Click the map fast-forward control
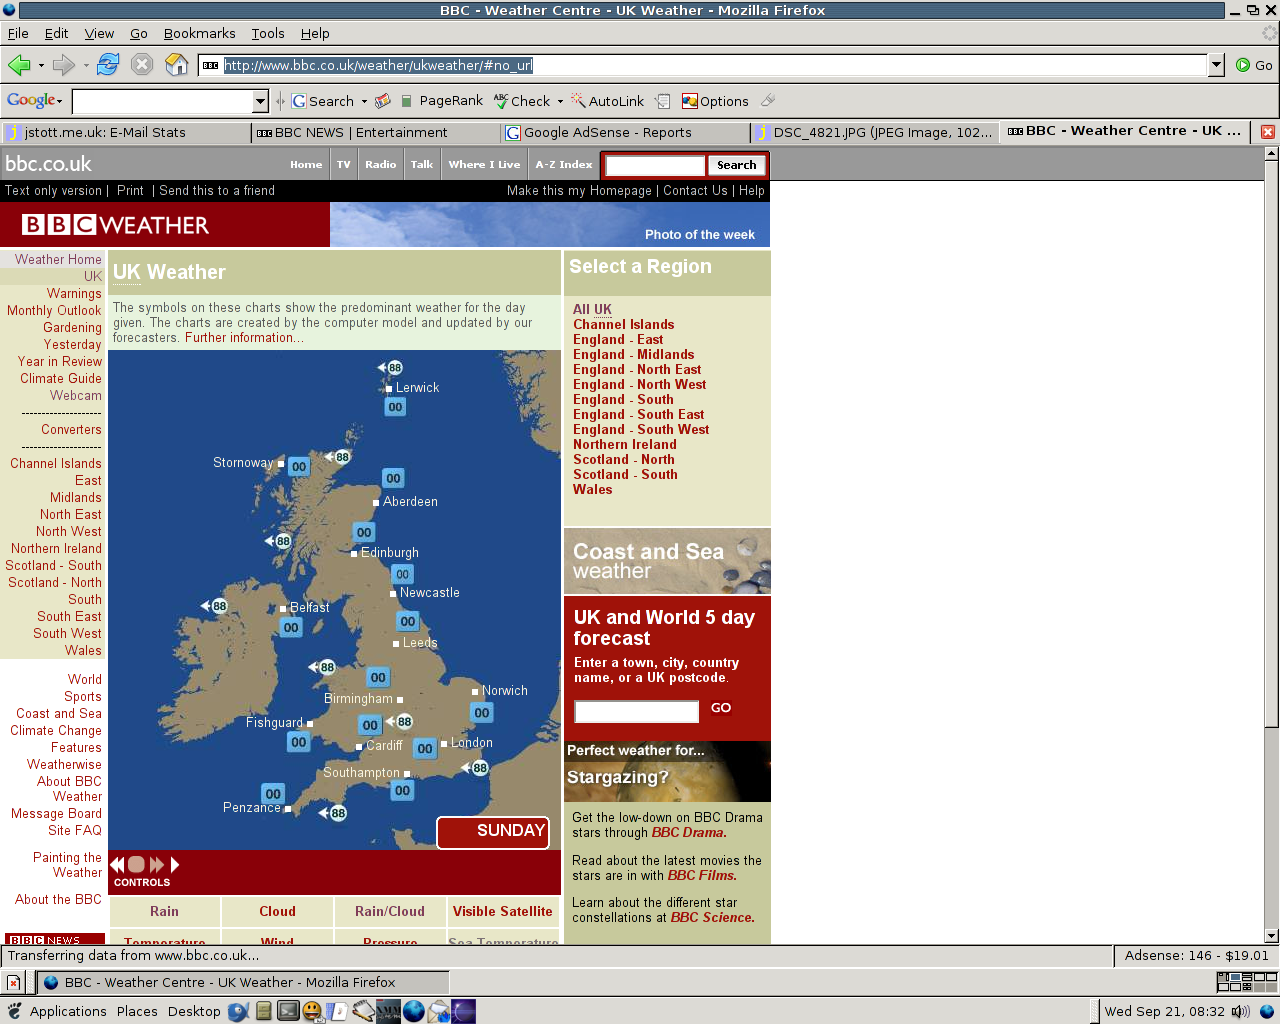 coord(157,865)
